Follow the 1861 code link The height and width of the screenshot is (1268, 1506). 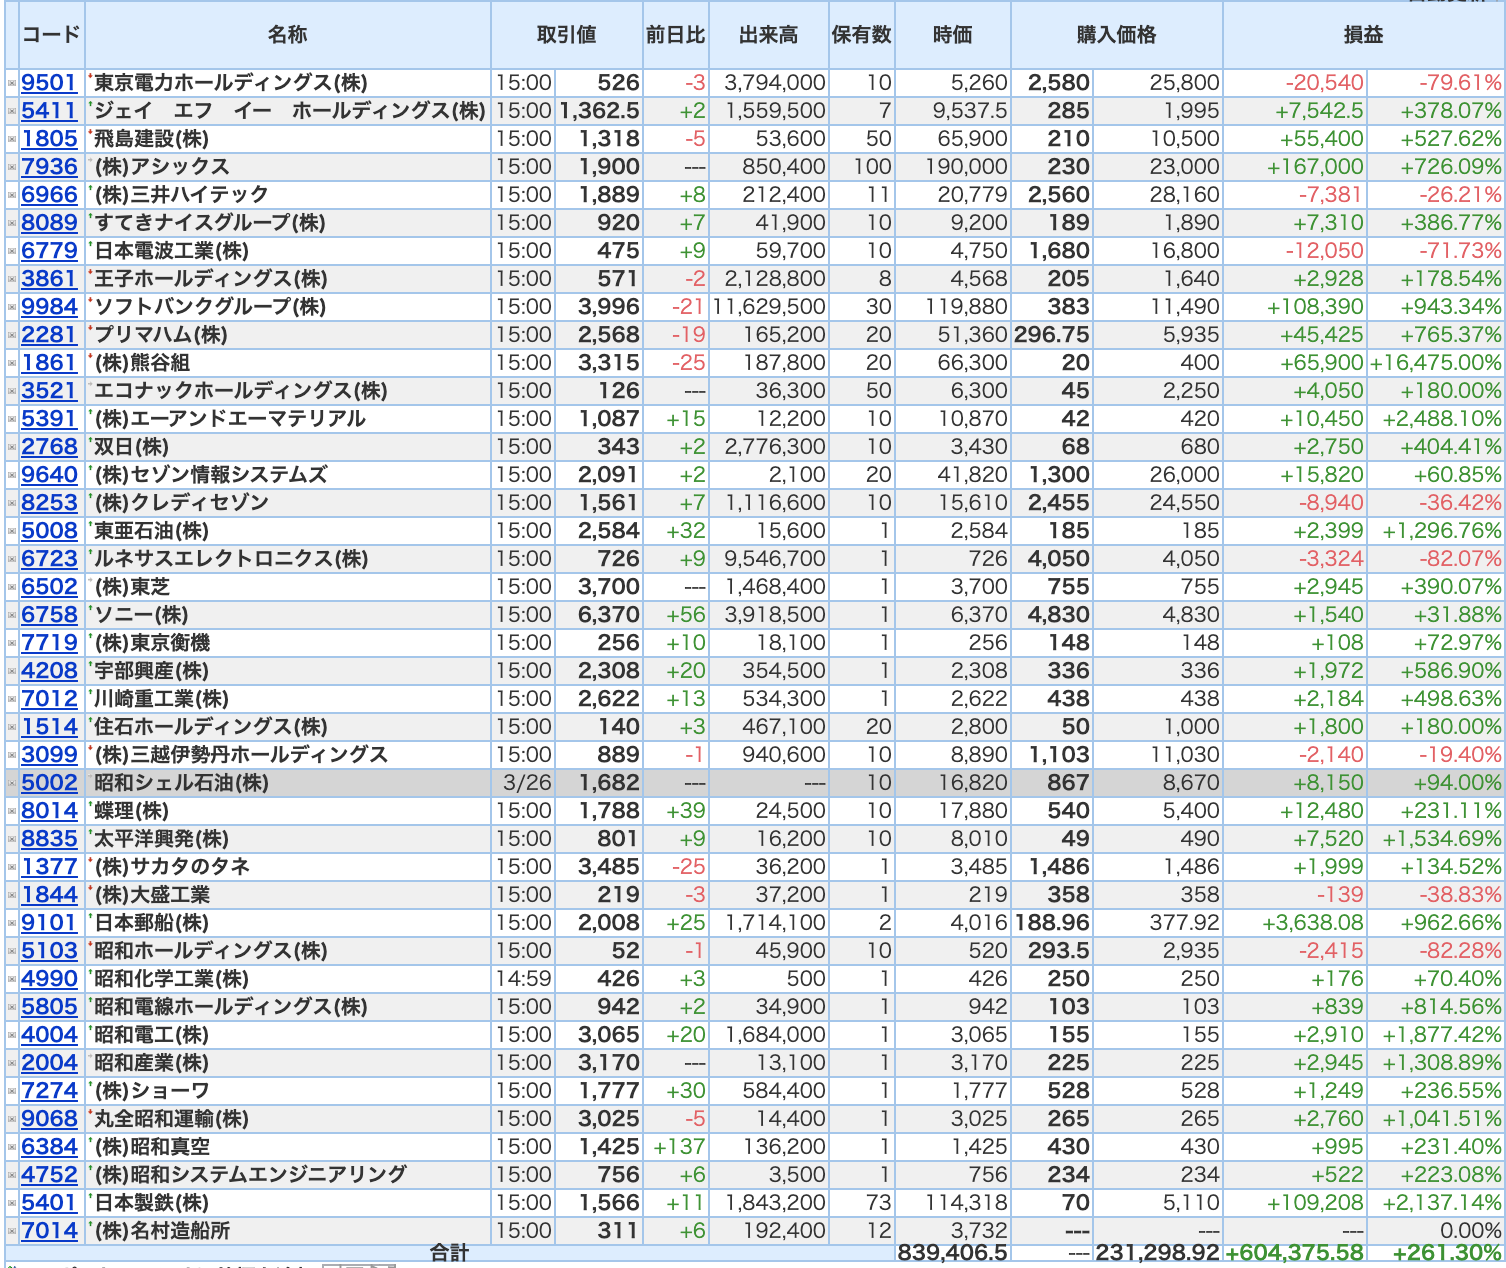pyautogui.click(x=49, y=363)
